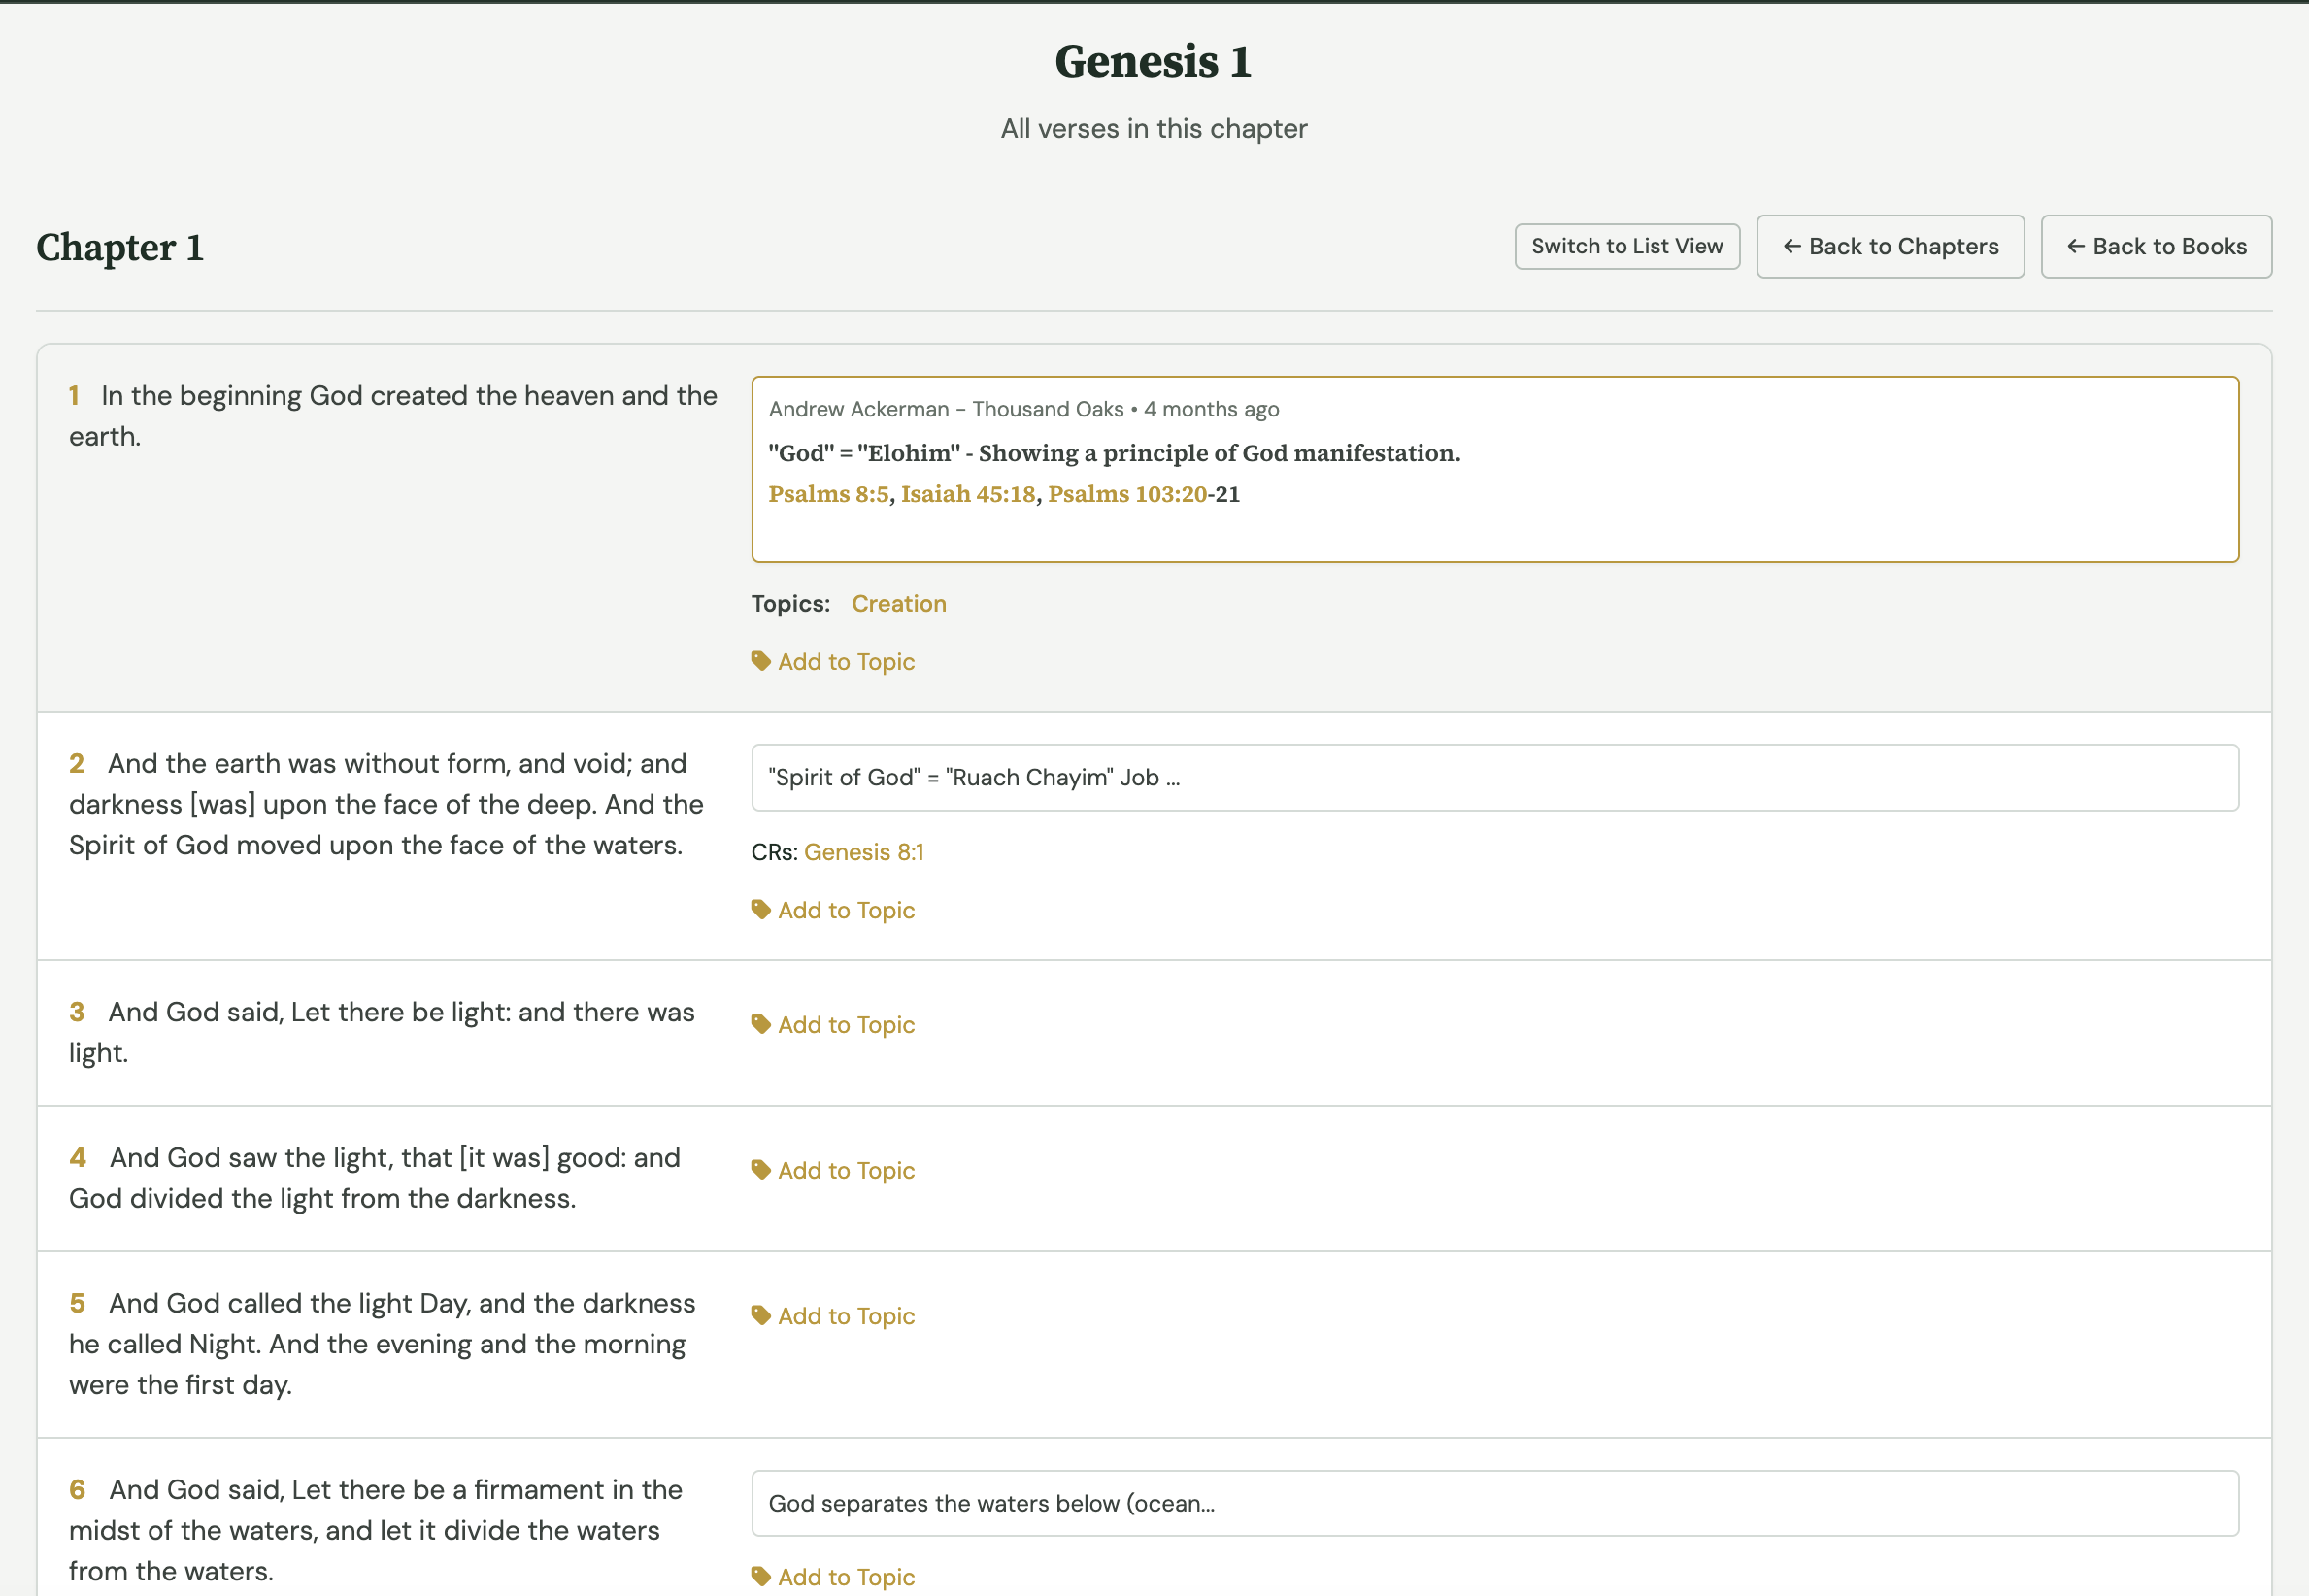
Task: Click verse number 1
Action: pyautogui.click(x=74, y=396)
